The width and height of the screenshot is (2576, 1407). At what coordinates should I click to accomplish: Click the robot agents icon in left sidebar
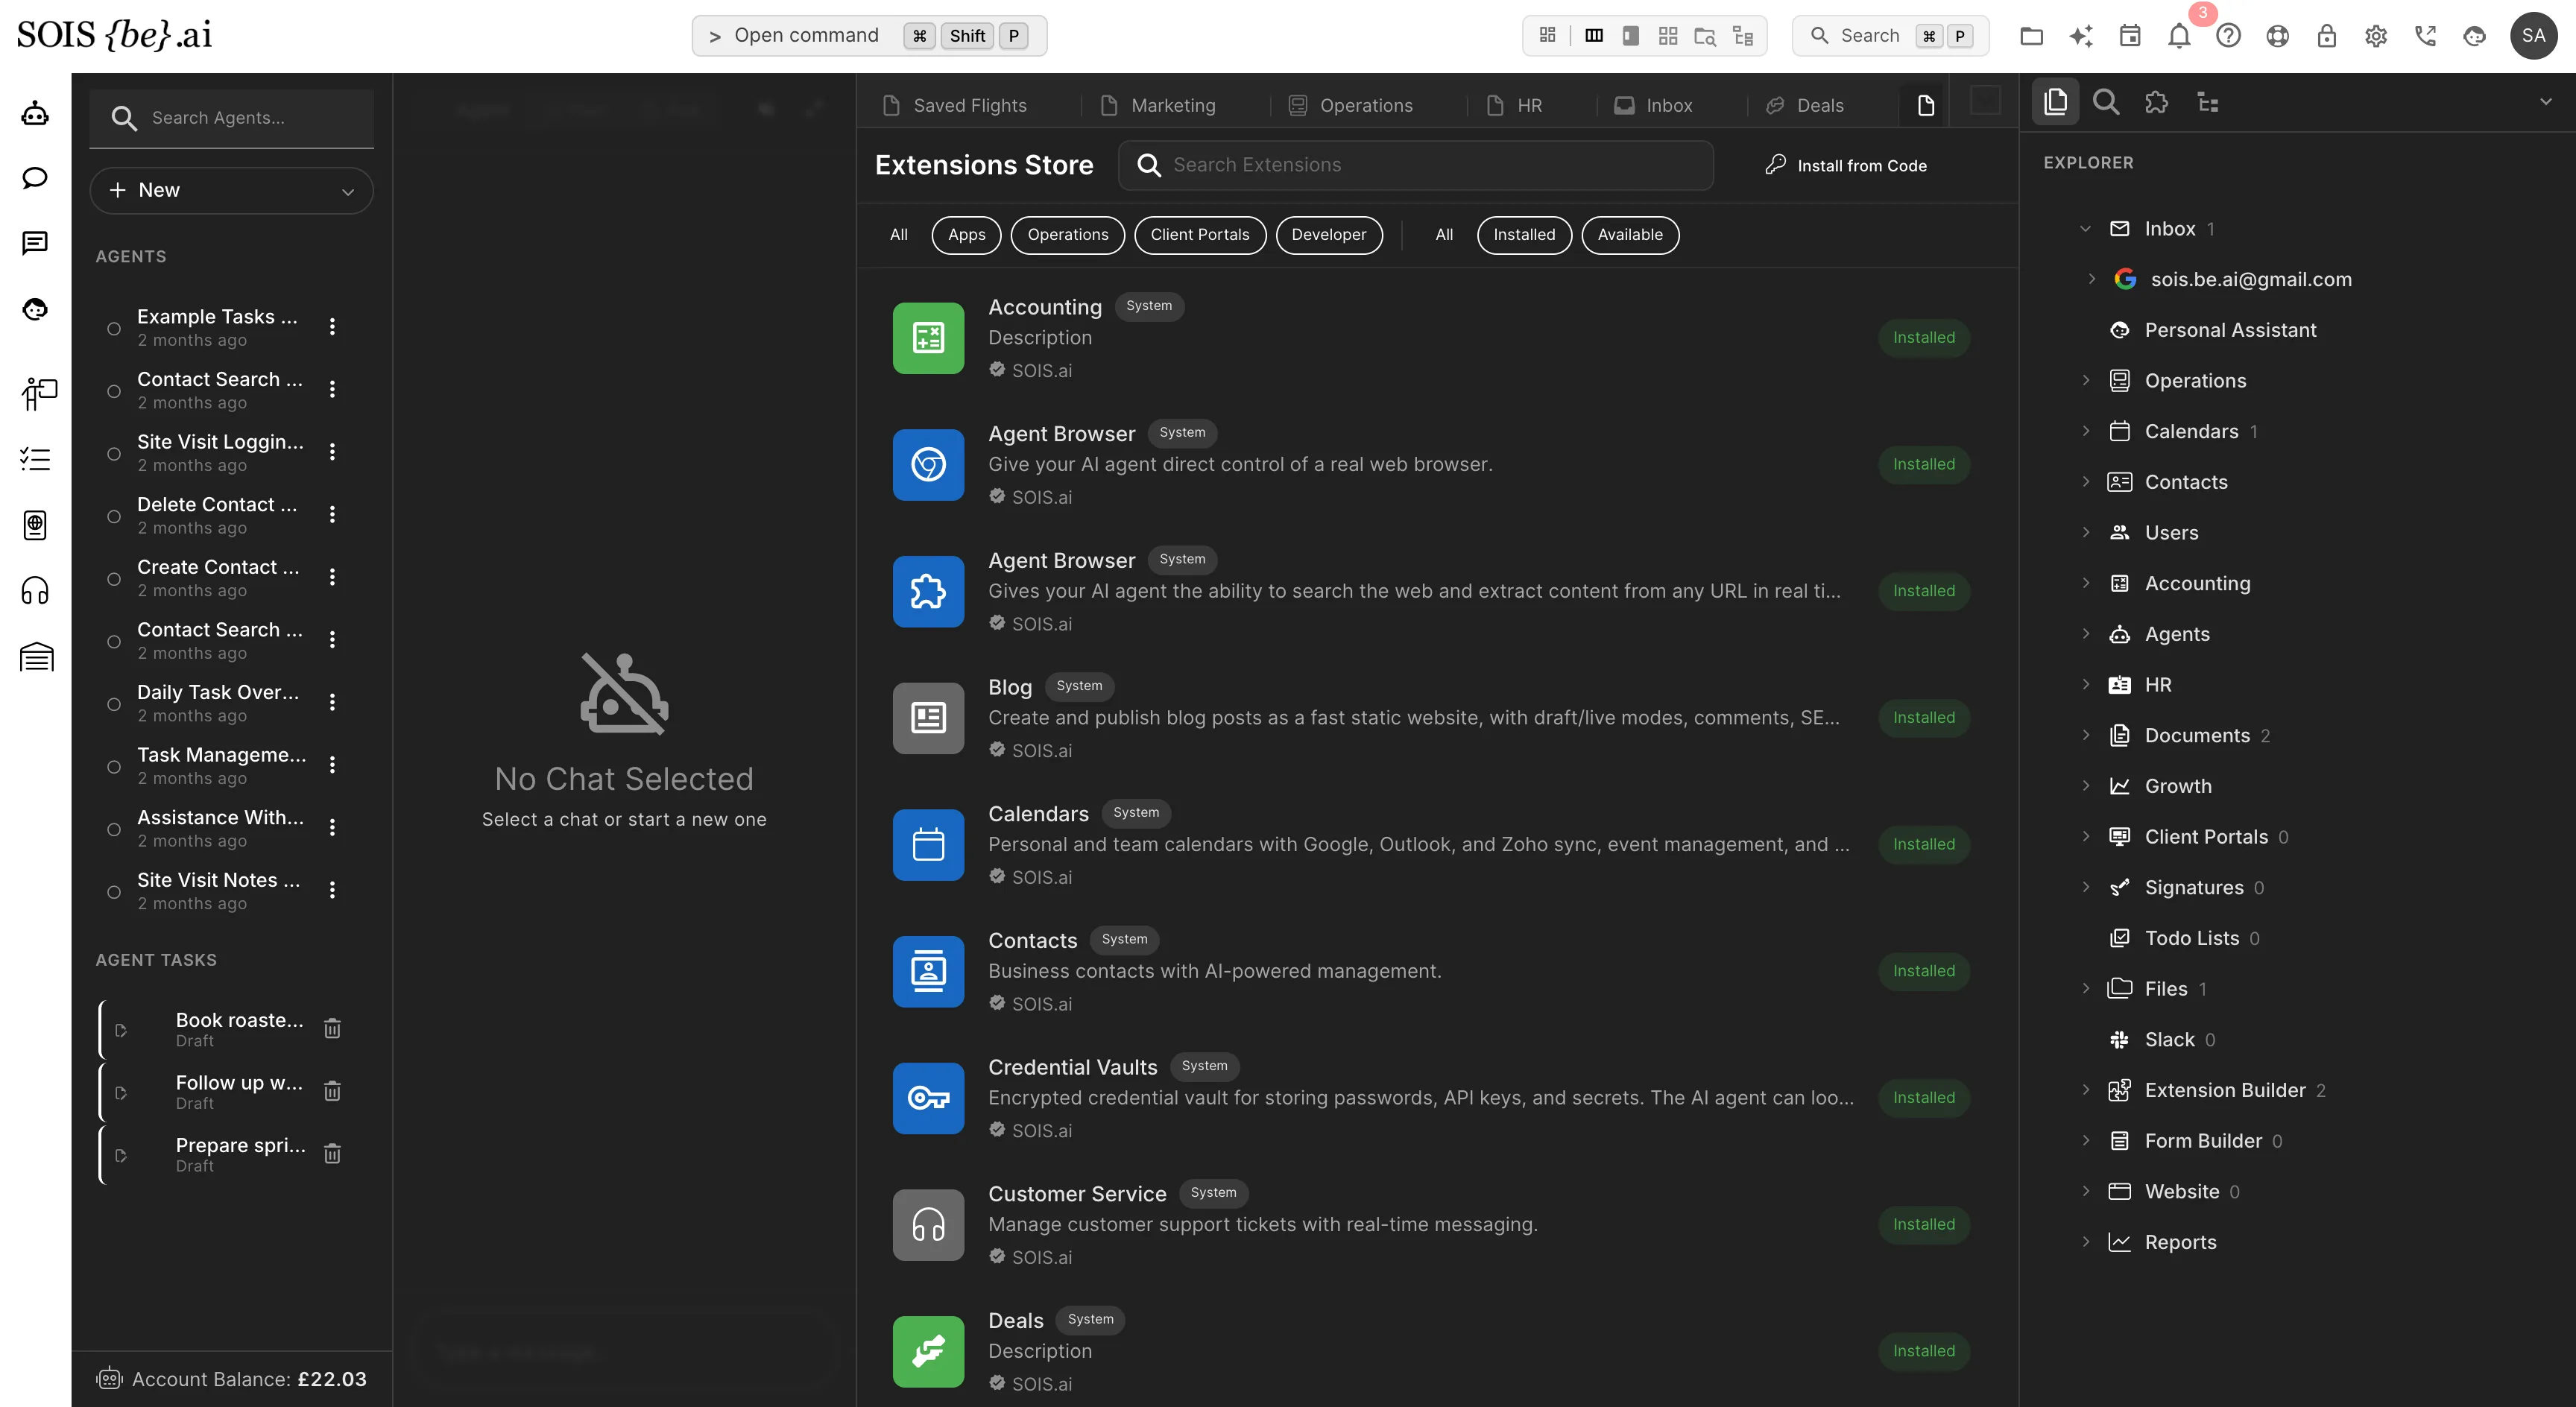(x=35, y=113)
